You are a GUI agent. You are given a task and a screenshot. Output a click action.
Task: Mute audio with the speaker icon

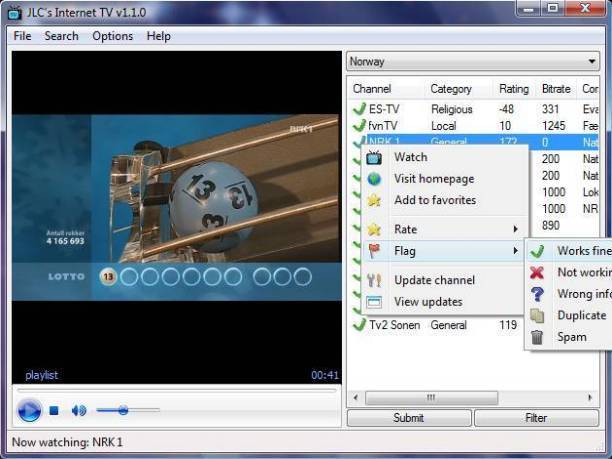tap(79, 411)
